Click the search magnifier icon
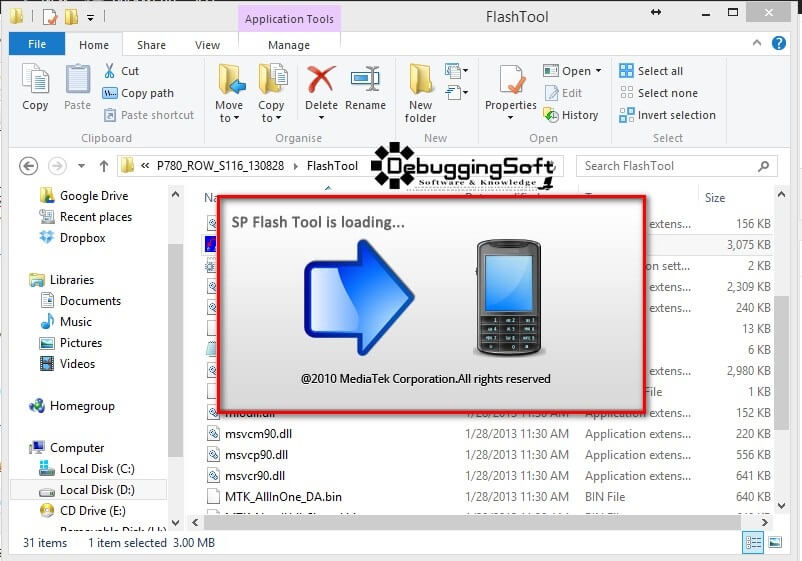Image resolution: width=802 pixels, height=561 pixels. pyautogui.click(x=764, y=166)
